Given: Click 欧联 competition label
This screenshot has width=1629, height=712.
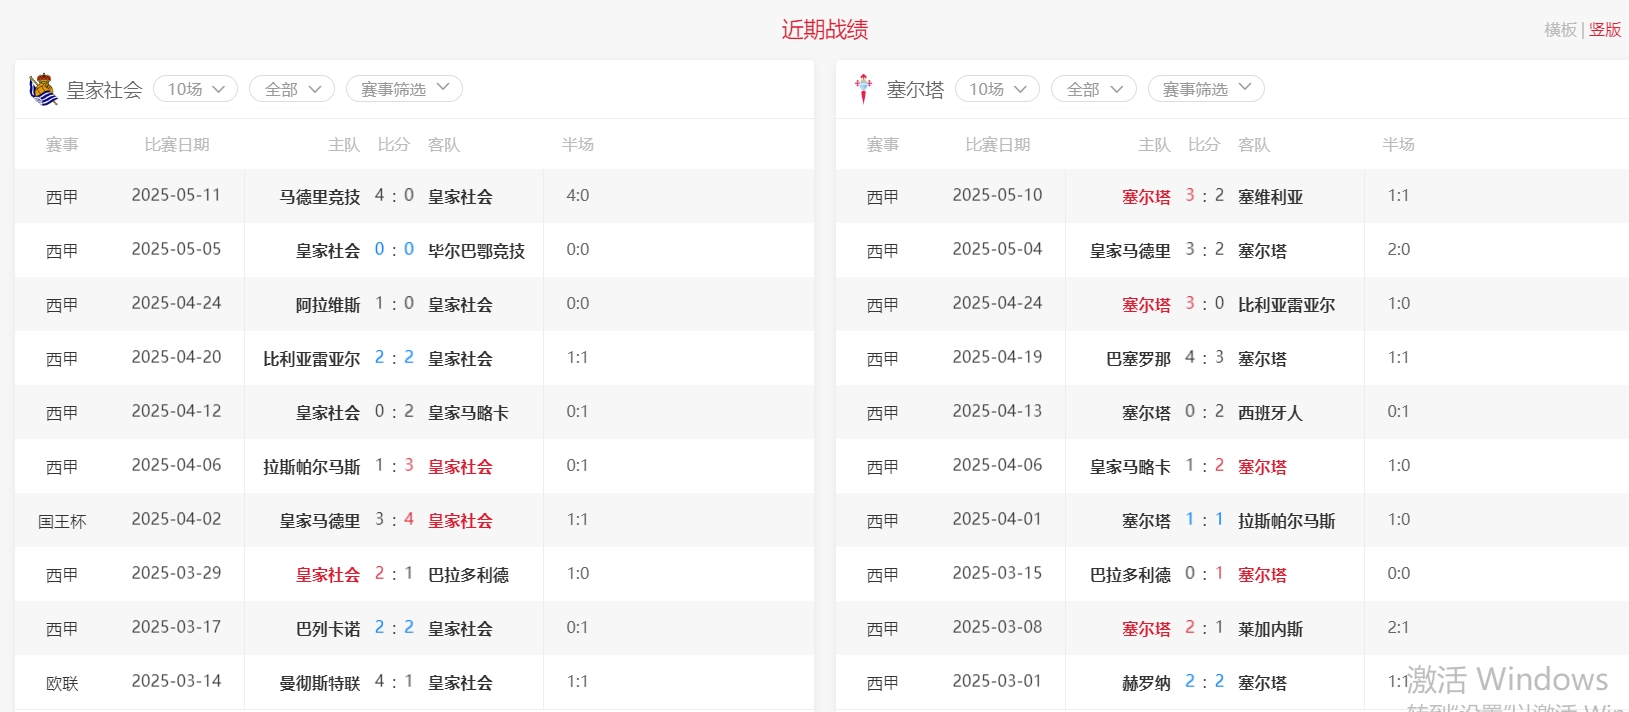Looking at the screenshot, I should [x=62, y=683].
